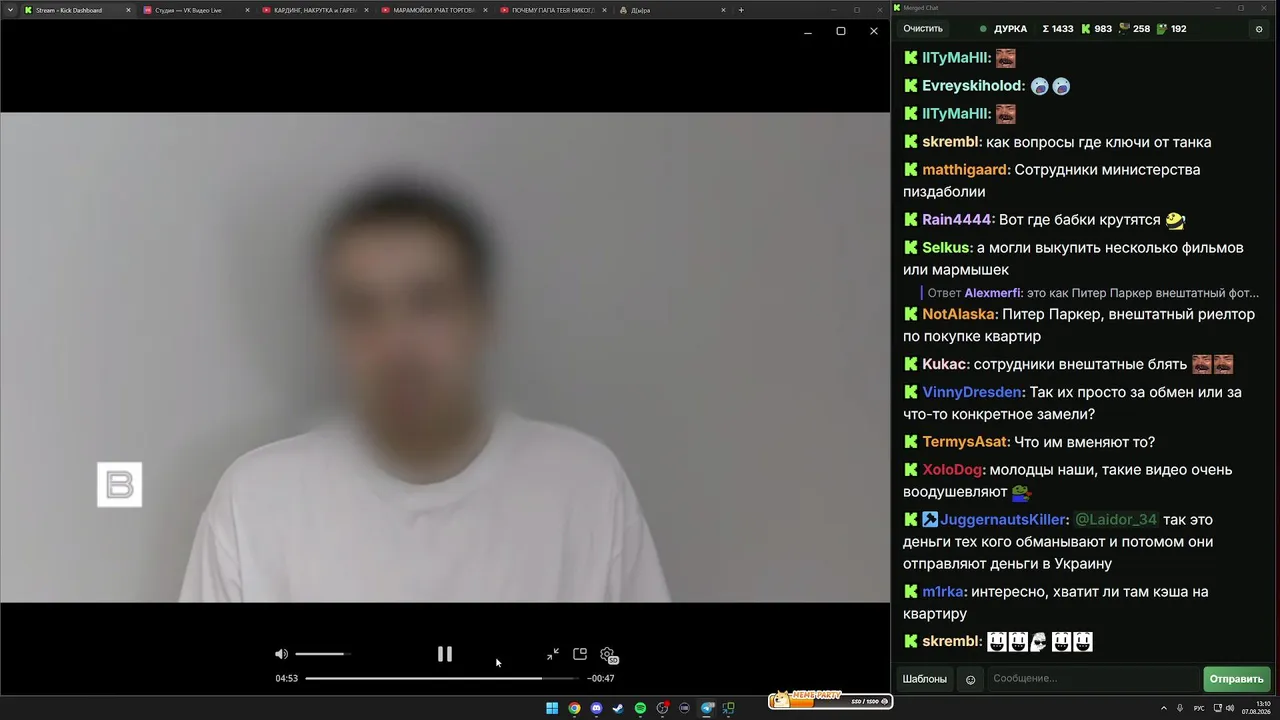
Task: Open the Шаблоны templates button
Action: (925, 679)
